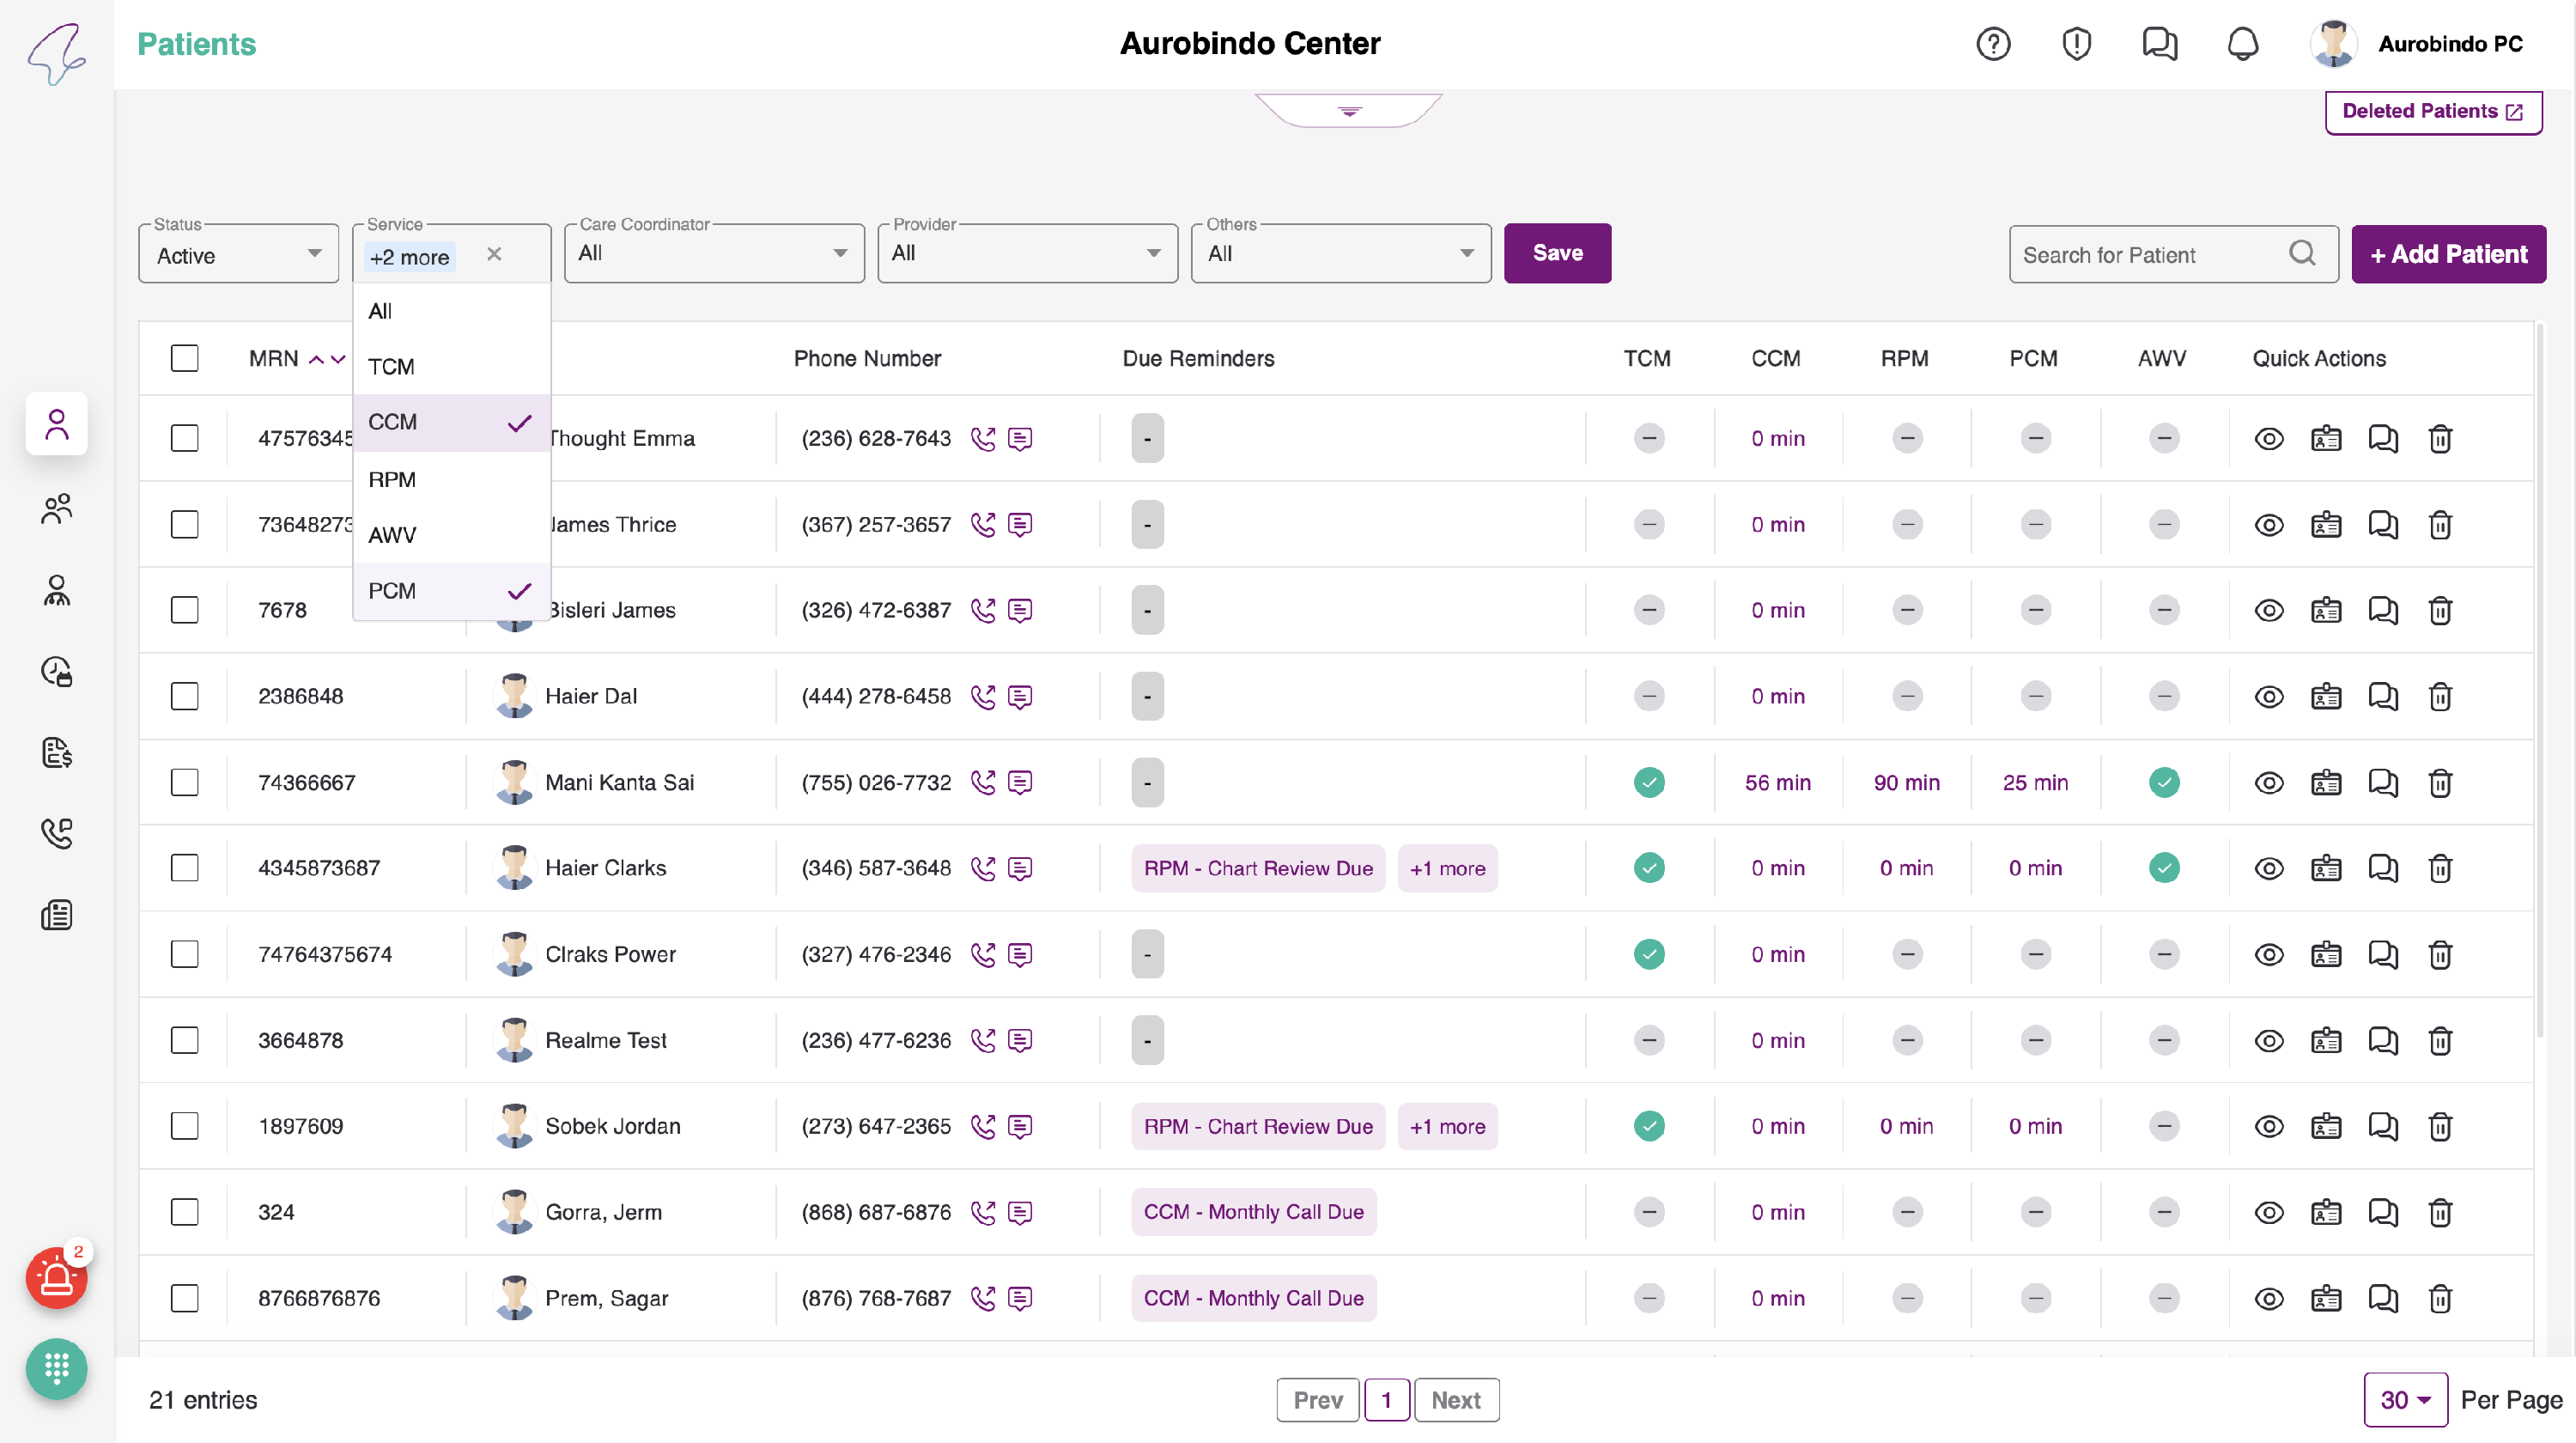
Task: Delete patient Haier Dal with the trash icon
Action: [x=2440, y=696]
